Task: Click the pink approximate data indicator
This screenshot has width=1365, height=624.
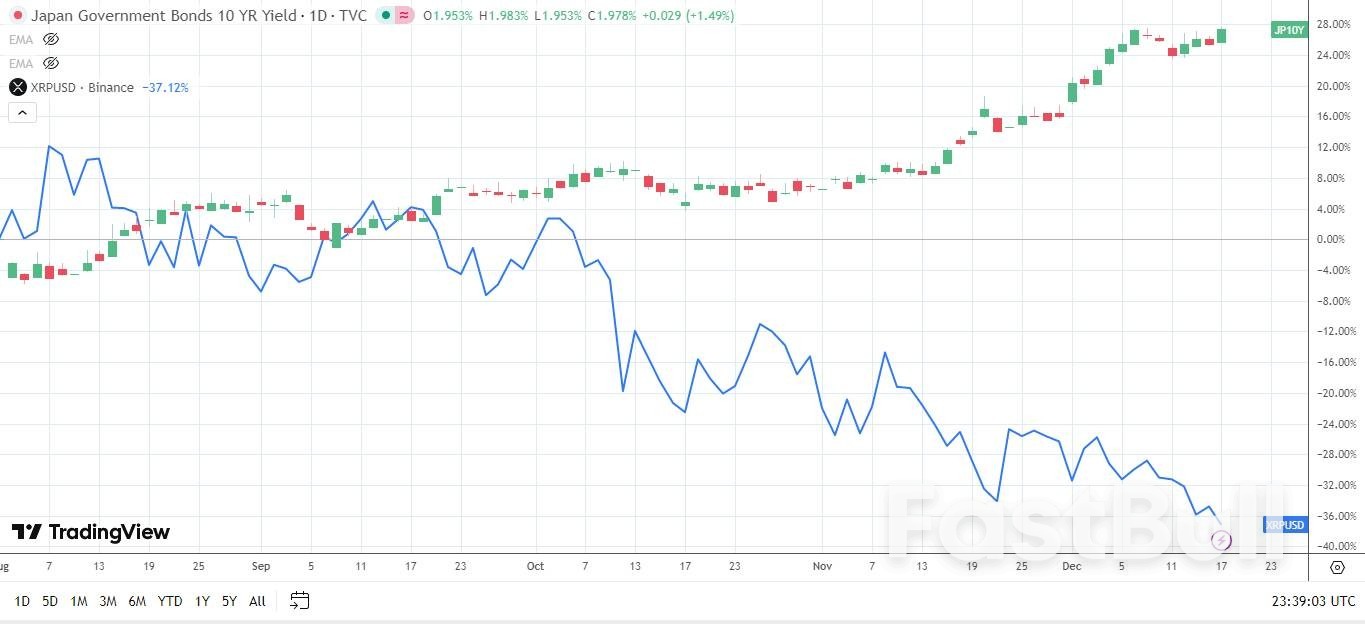Action: (404, 16)
